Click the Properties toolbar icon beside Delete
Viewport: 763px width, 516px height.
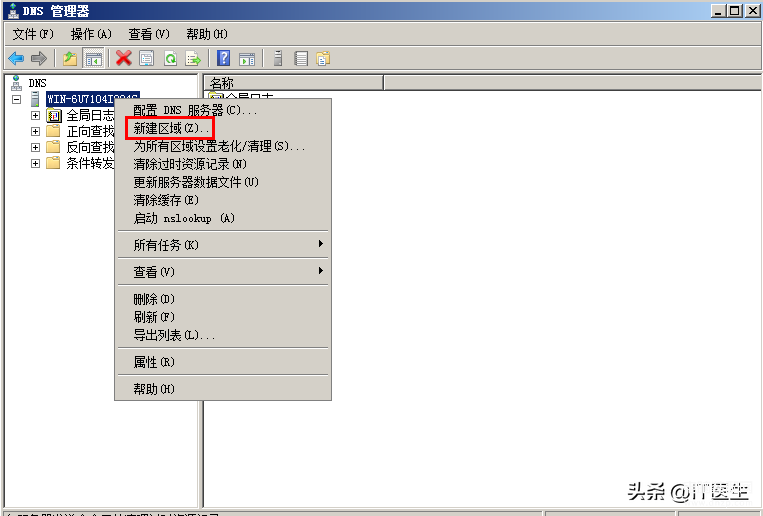(x=146, y=59)
